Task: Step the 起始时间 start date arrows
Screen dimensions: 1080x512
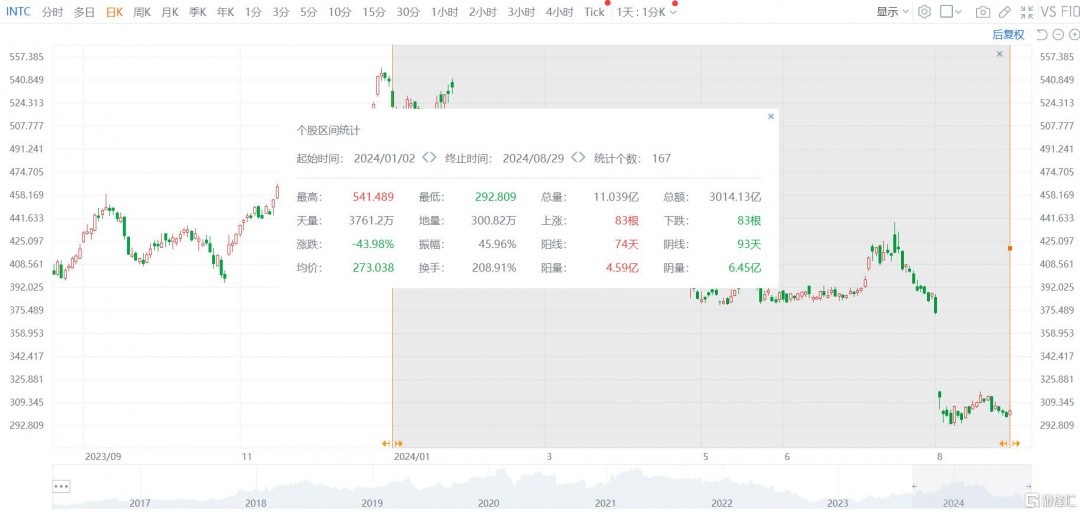Action: 429,158
